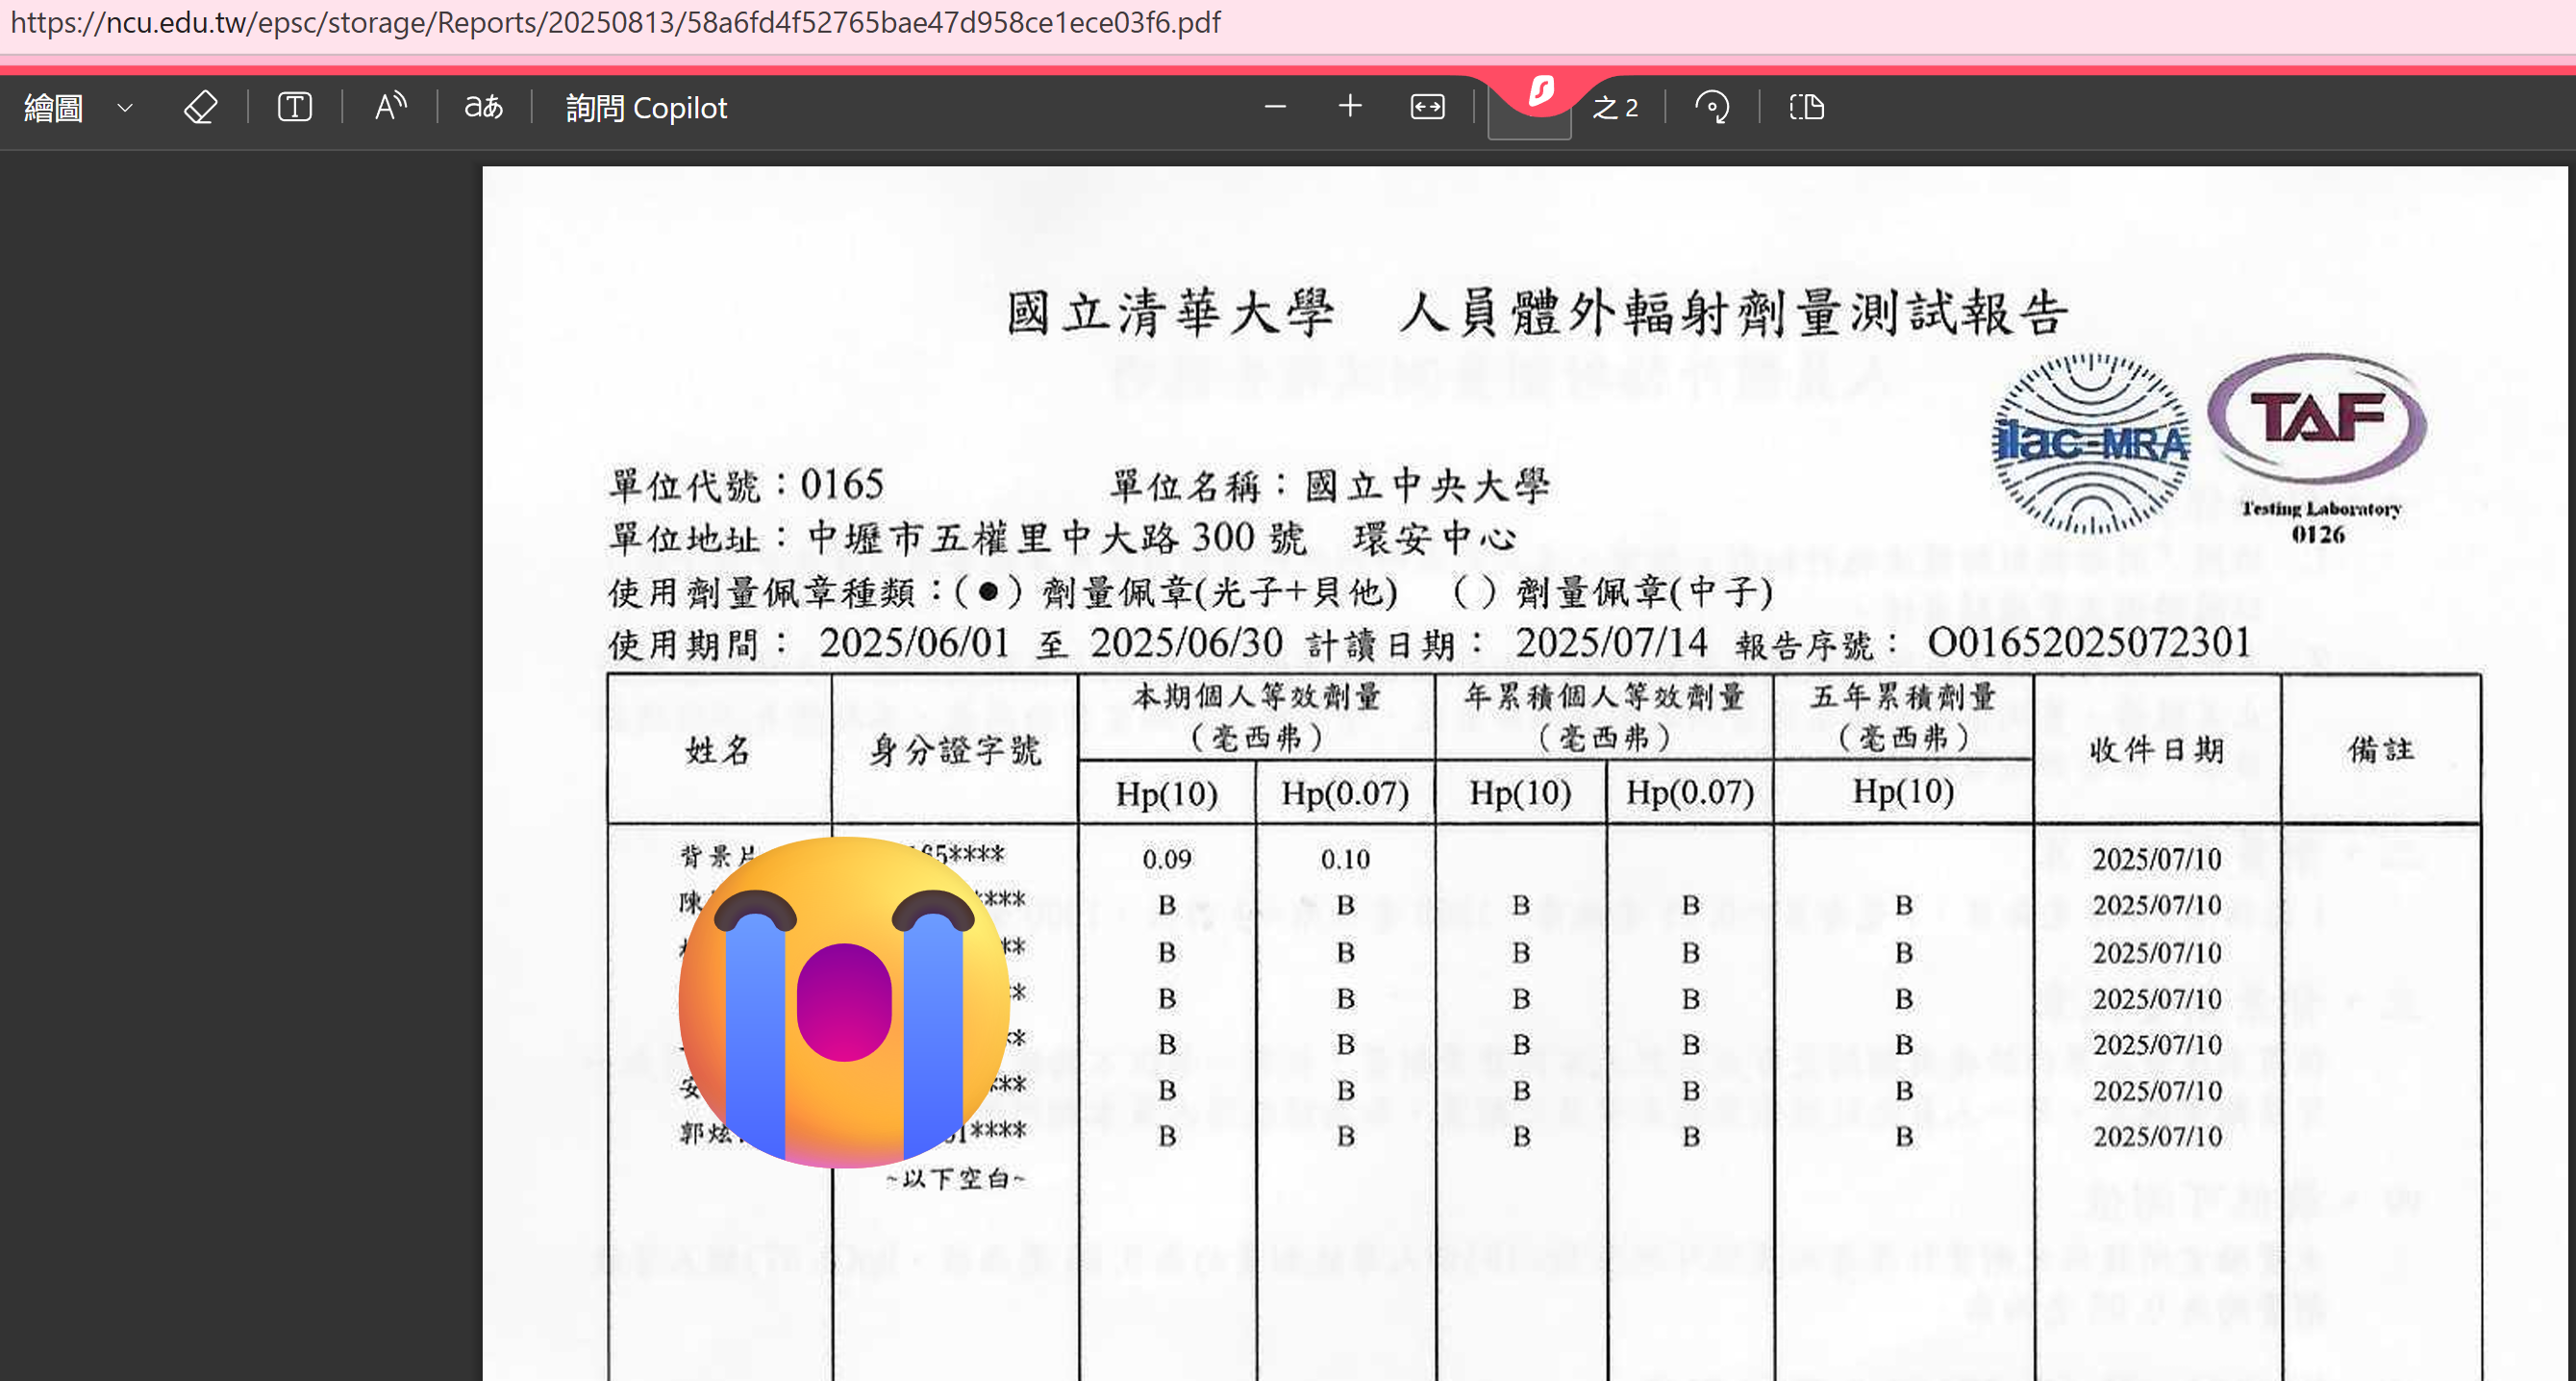Start read aloud from the toolbar
The height and width of the screenshot is (1381, 2576).
click(x=390, y=107)
